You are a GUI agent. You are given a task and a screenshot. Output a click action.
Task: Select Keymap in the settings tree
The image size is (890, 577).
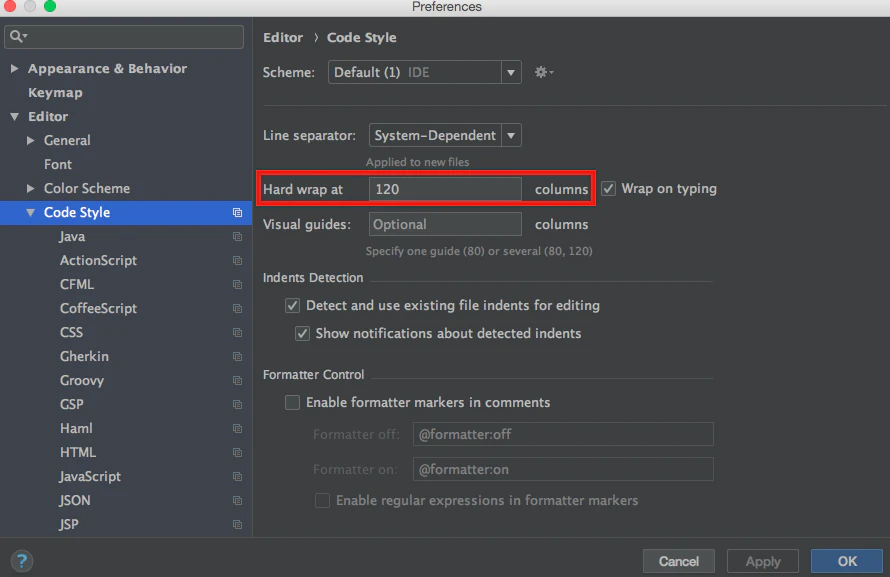55,92
